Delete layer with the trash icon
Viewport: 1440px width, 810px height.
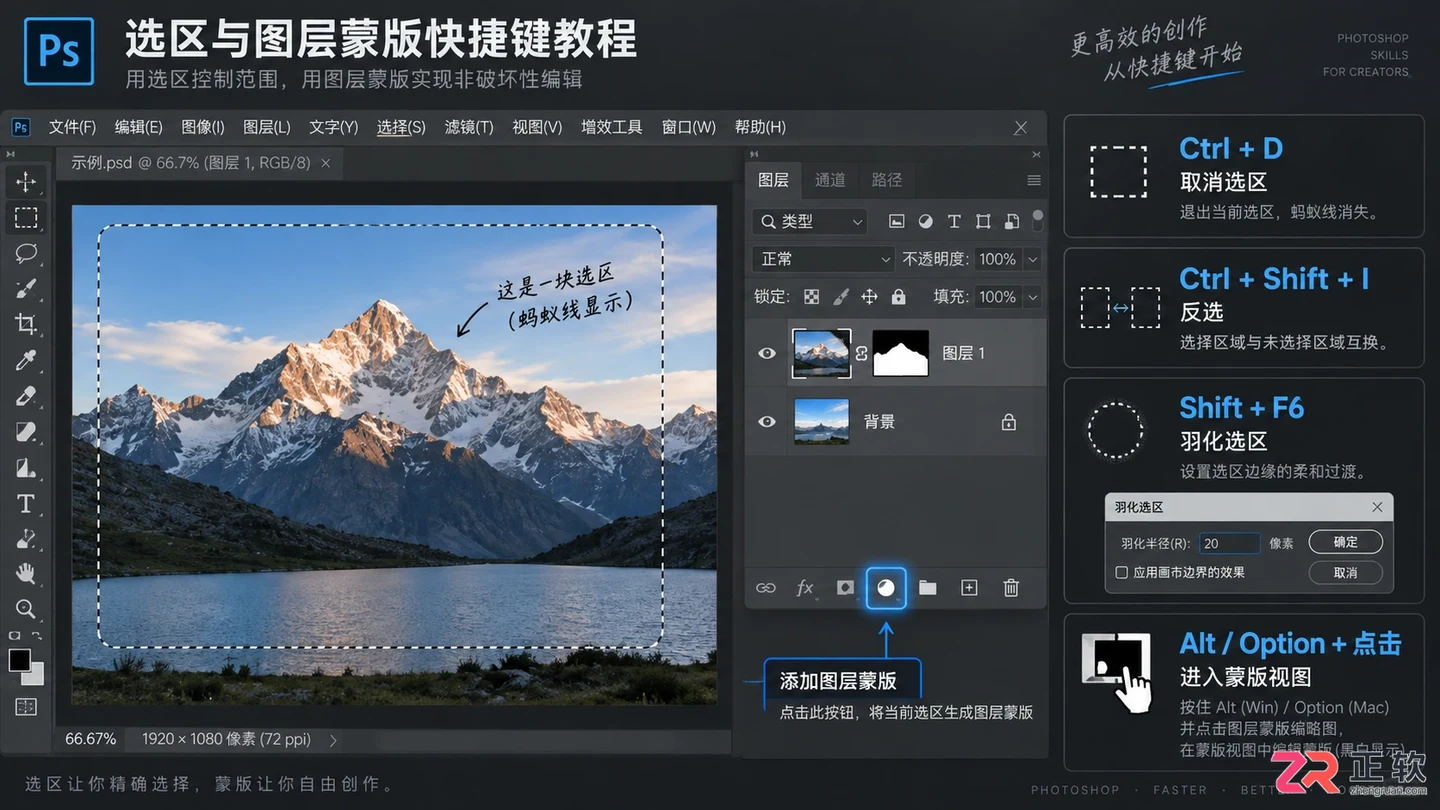click(x=1011, y=588)
